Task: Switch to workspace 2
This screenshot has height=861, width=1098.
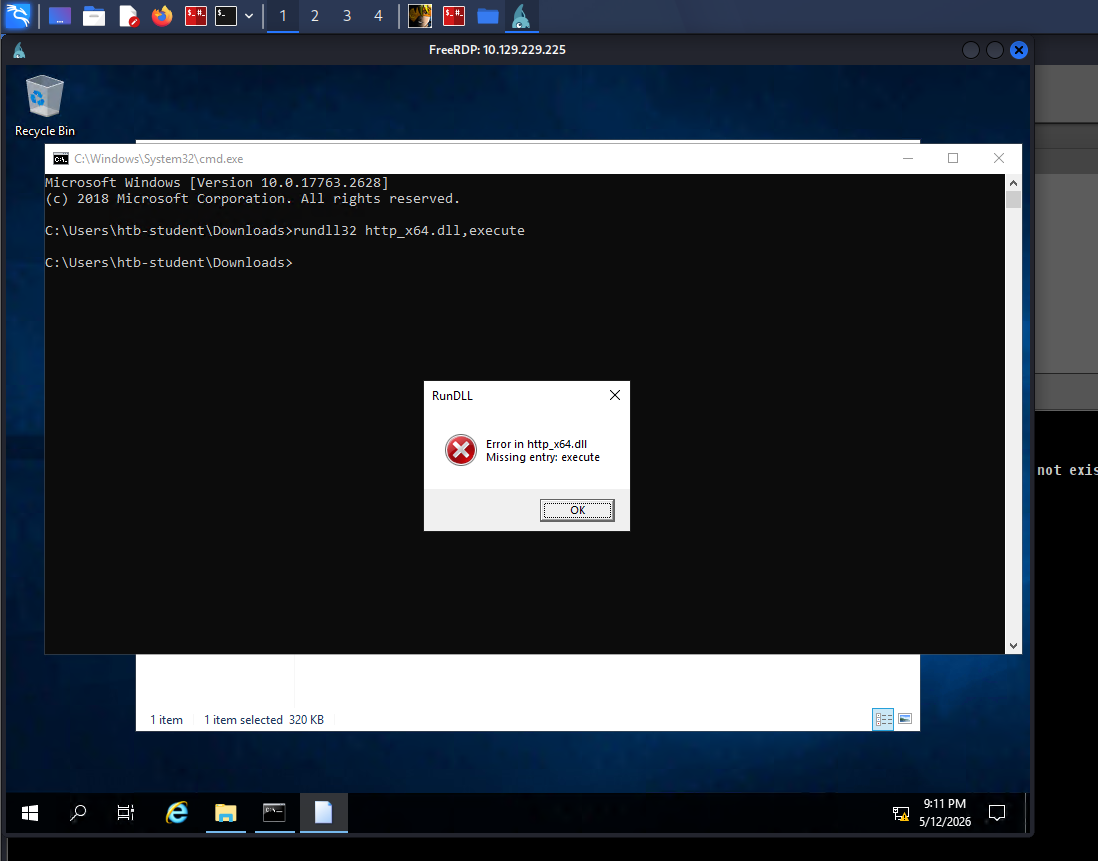Action: [314, 16]
